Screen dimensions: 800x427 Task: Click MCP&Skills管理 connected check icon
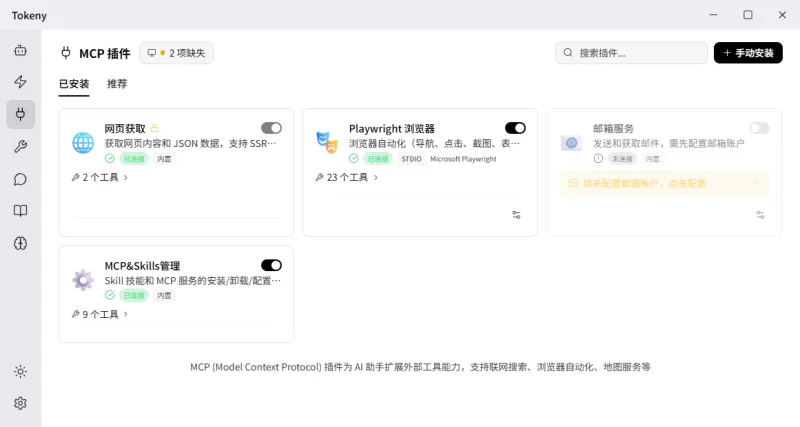(110, 295)
